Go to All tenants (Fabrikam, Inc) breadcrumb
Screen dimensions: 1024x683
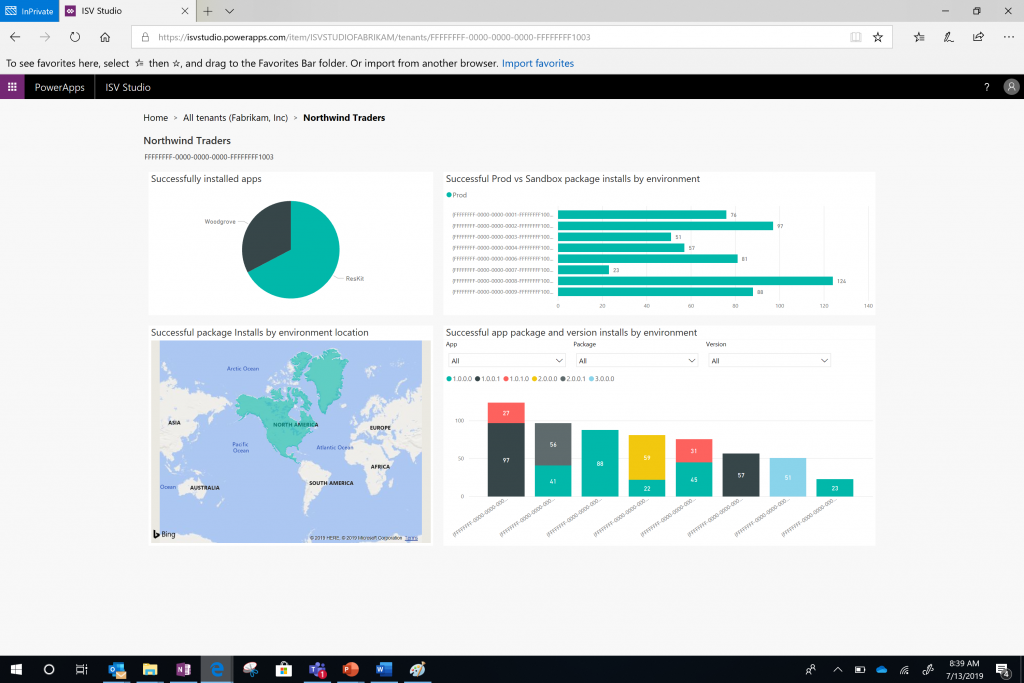coord(235,118)
